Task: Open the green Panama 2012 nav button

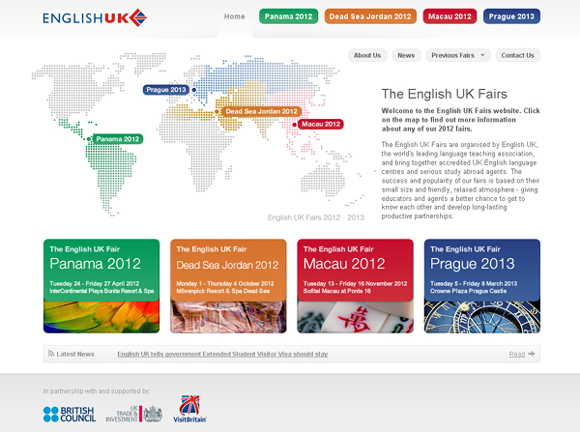Action: 289,17
